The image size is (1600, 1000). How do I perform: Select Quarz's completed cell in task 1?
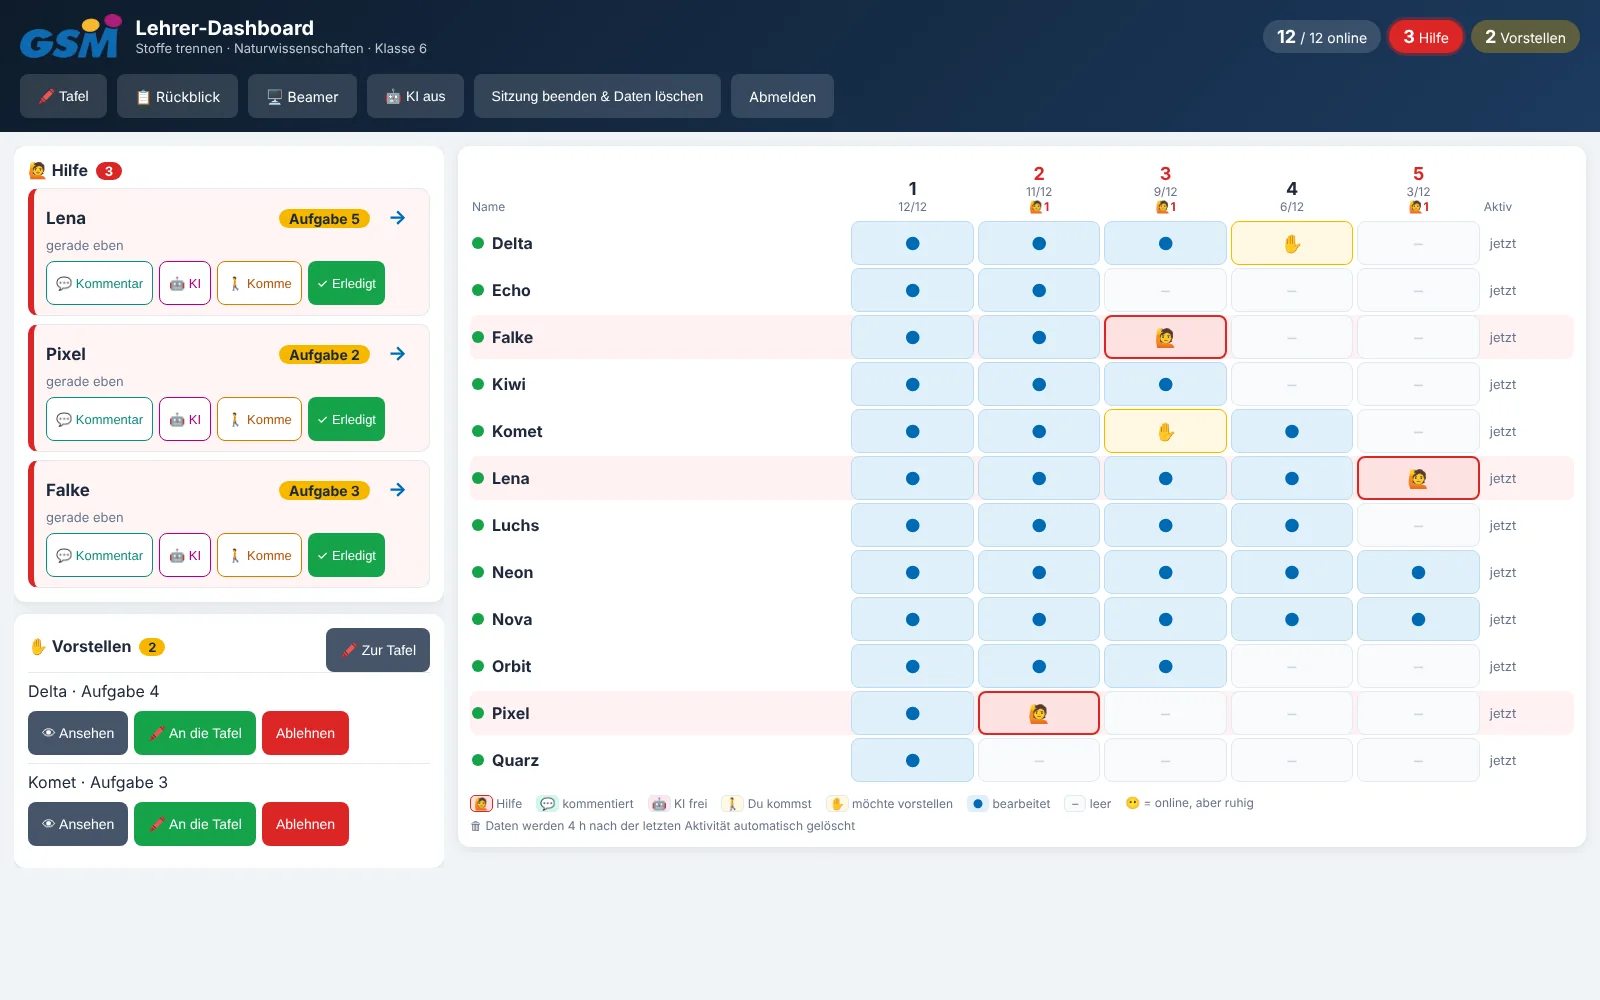click(912, 760)
